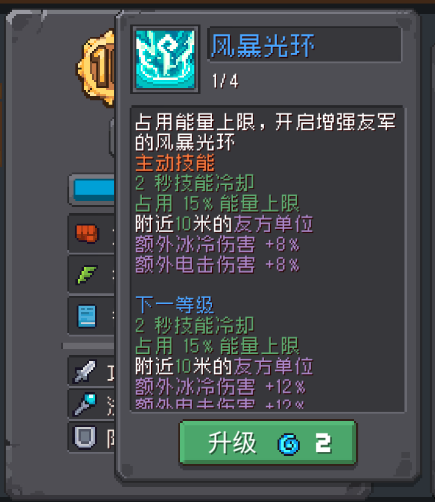The height and width of the screenshot is (502, 435).
Task: Click the skill description text panel
Action: pos(267,259)
